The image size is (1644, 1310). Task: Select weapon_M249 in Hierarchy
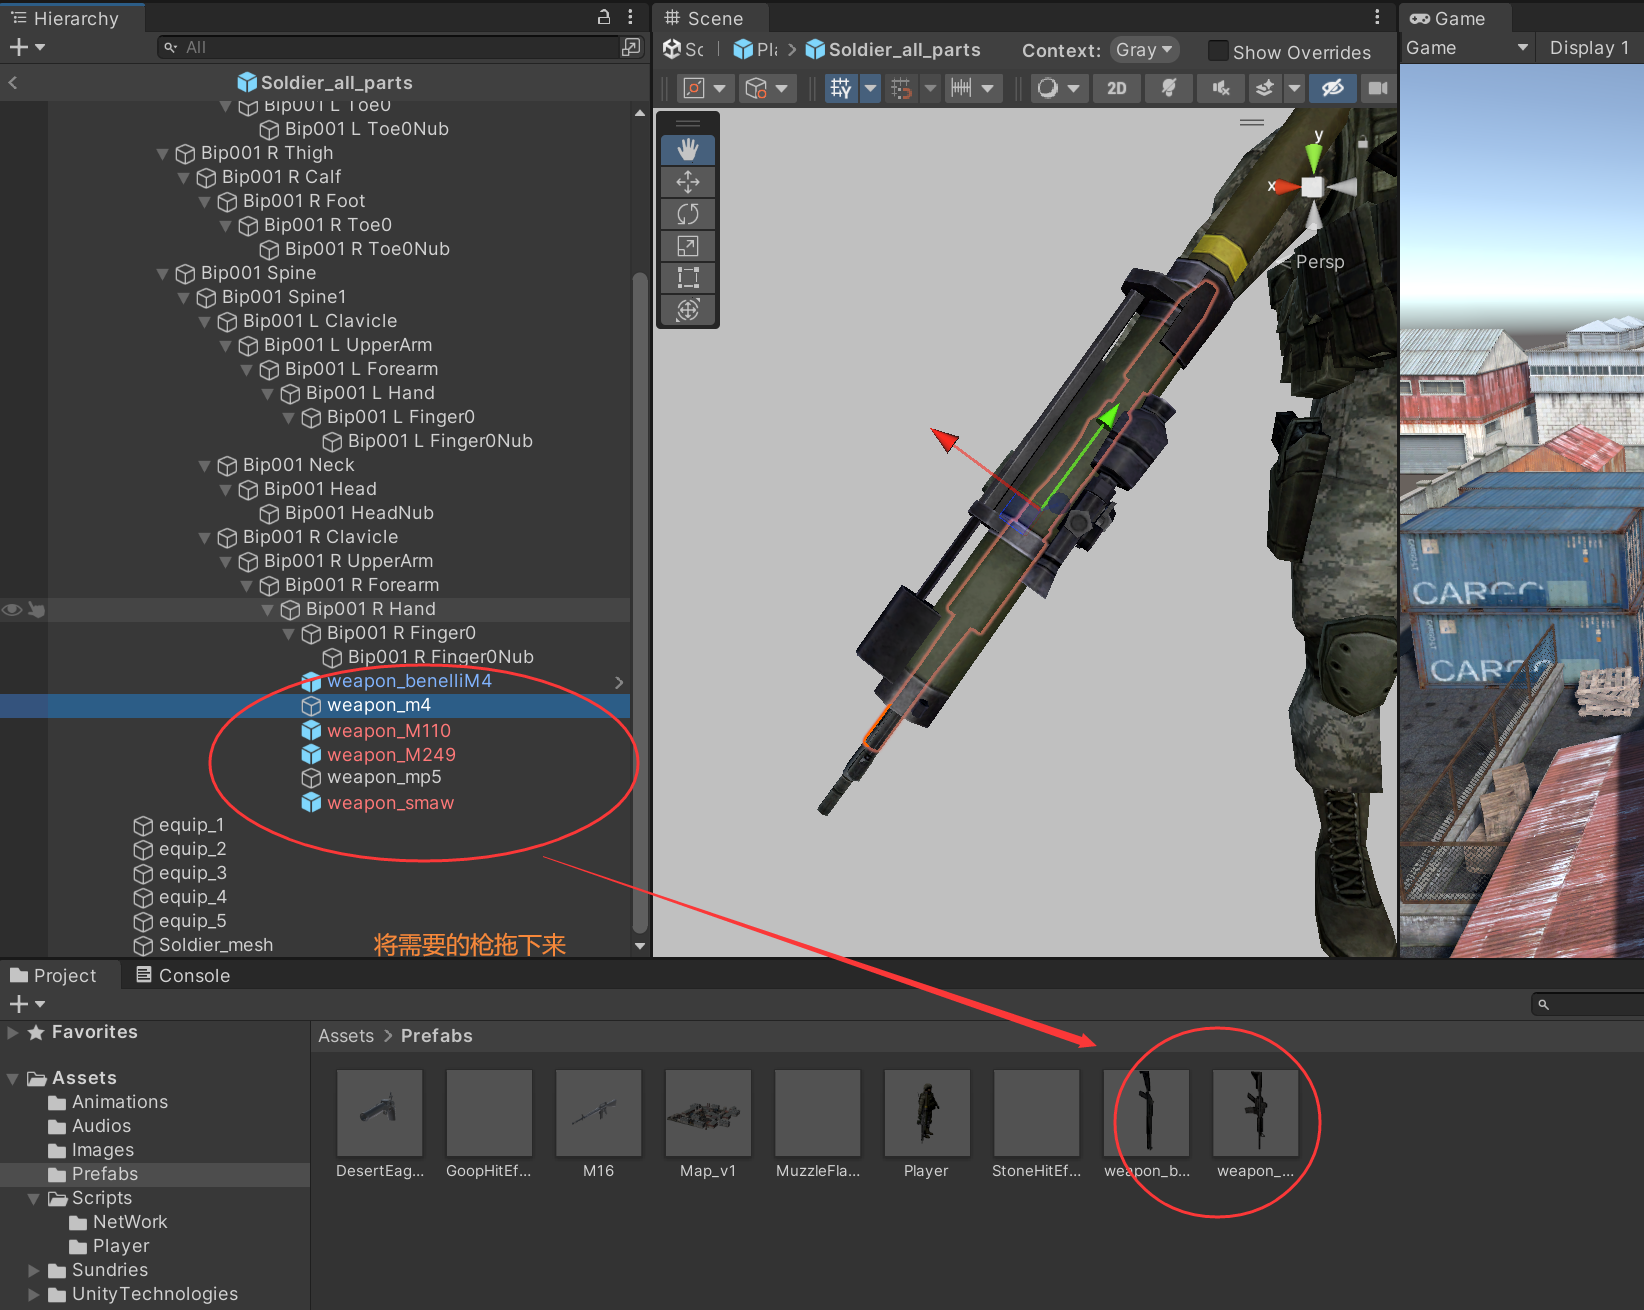click(391, 755)
